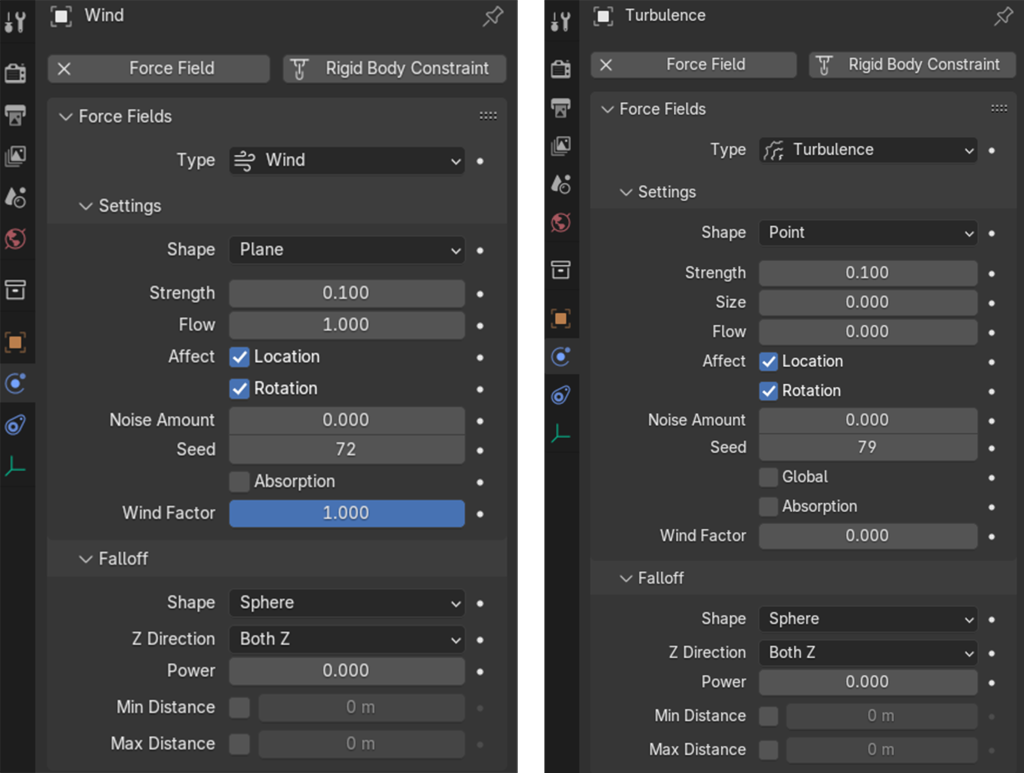Enable Absorption in the Wind settings
This screenshot has height=773, width=1024.
point(239,481)
